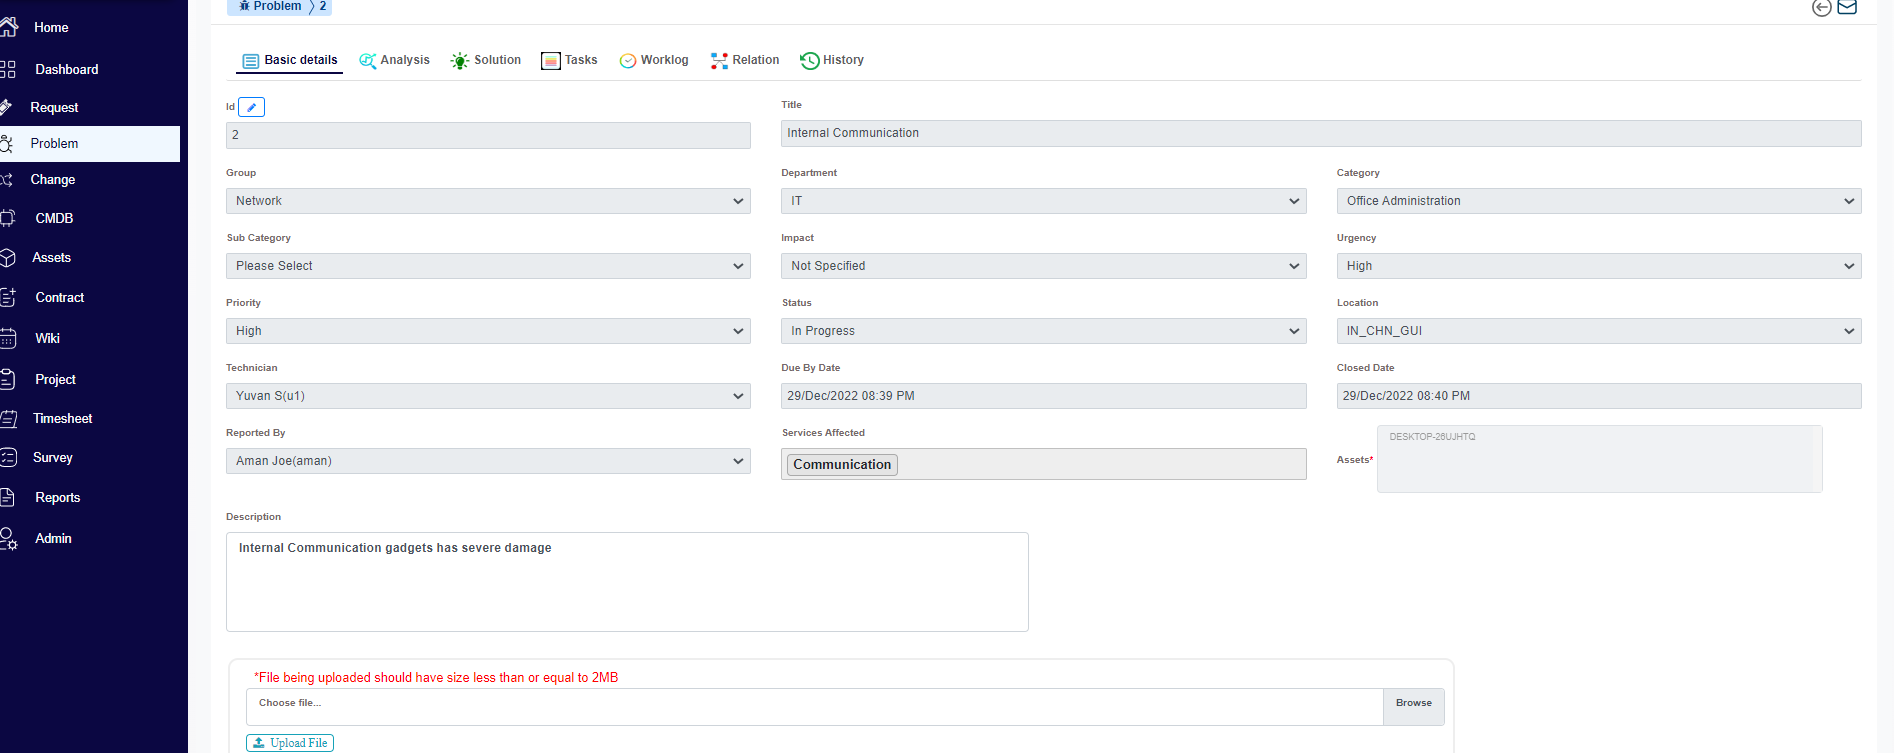Click the pencil edit icon beside Id
Image resolution: width=1894 pixels, height=753 pixels.
[251, 107]
